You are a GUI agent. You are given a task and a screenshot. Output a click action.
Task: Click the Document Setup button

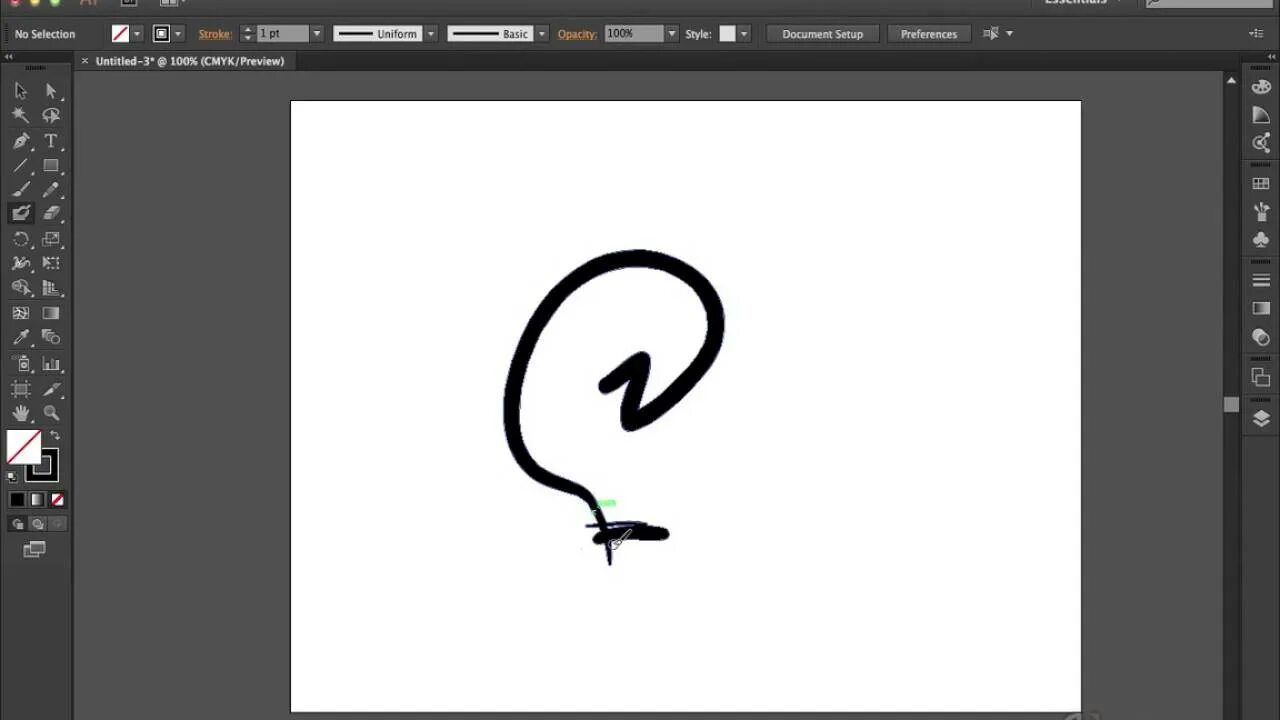pyautogui.click(x=822, y=33)
